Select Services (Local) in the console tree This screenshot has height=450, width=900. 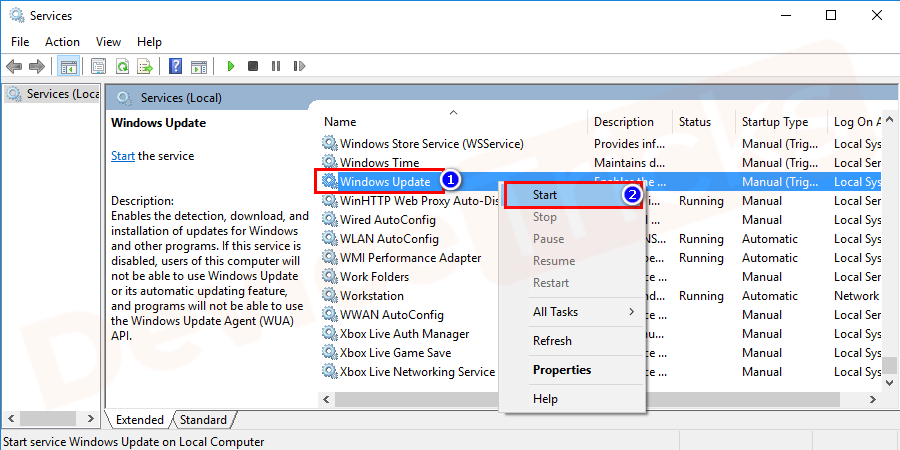[55, 94]
